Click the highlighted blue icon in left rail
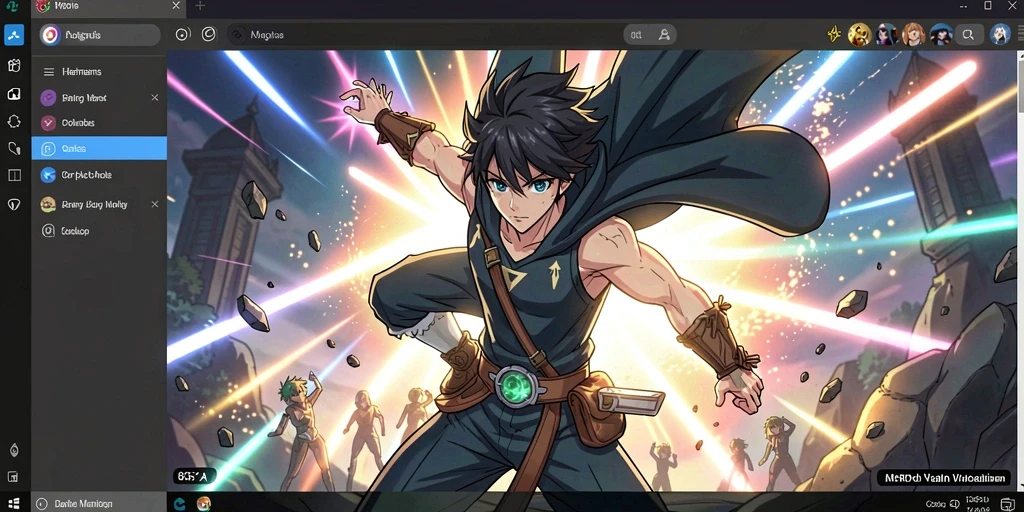The height and width of the screenshot is (512, 1024). click(x=14, y=35)
